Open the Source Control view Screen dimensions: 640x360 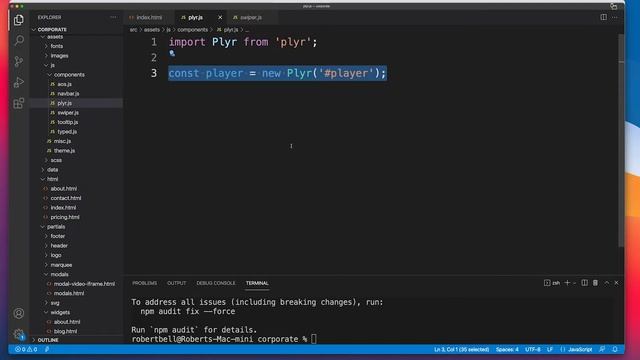click(x=19, y=62)
